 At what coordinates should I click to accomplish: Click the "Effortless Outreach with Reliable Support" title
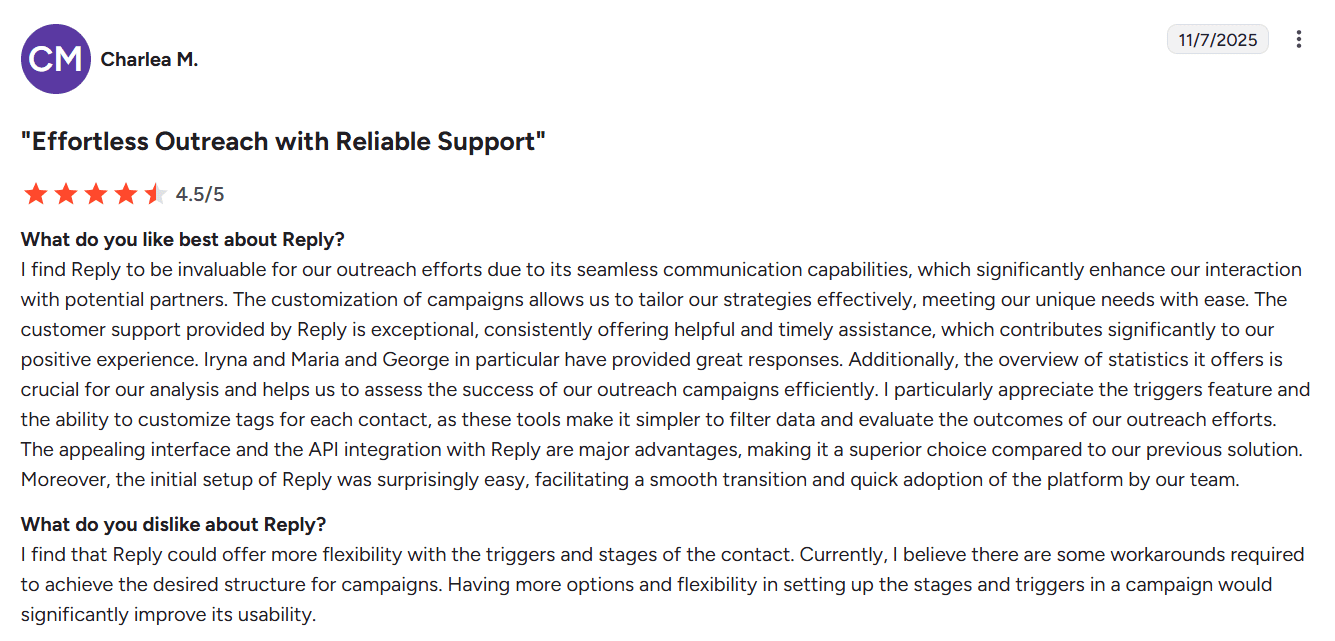tap(283, 142)
